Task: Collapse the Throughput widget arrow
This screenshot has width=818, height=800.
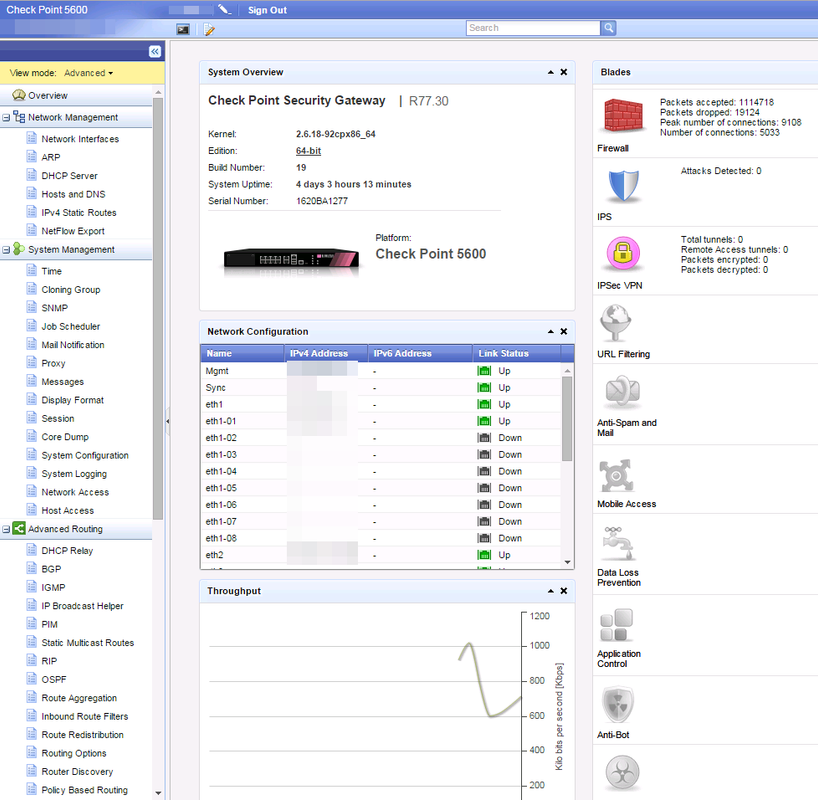Action: coord(550,591)
